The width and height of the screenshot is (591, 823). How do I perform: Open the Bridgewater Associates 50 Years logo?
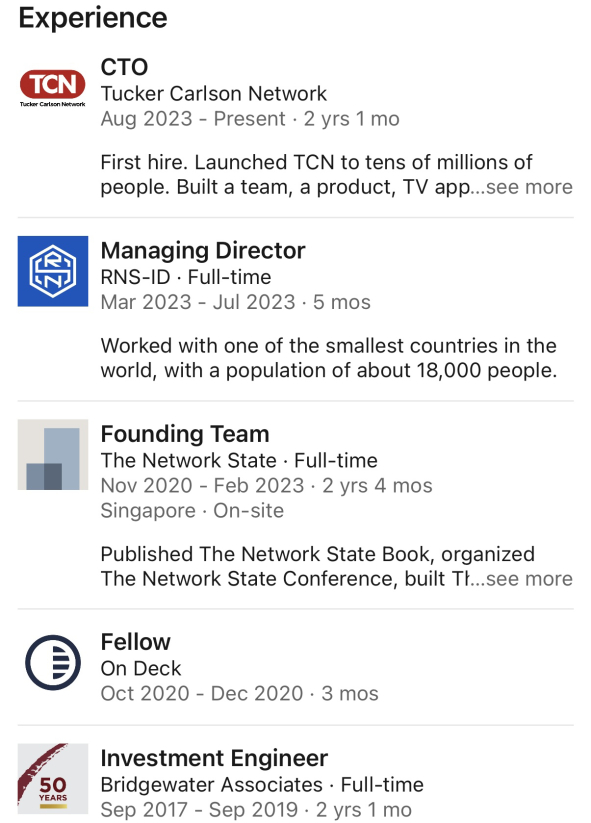pyautogui.click(x=53, y=778)
